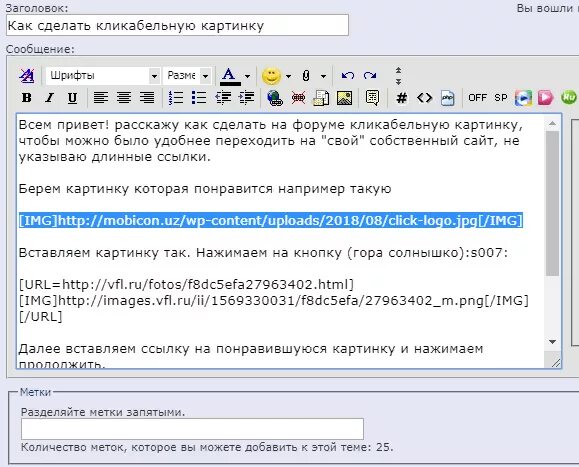Click the 'Разделяйте метки запятыми.' hint text
Image resolution: width=579 pixels, height=467 pixels.
[x=103, y=412]
